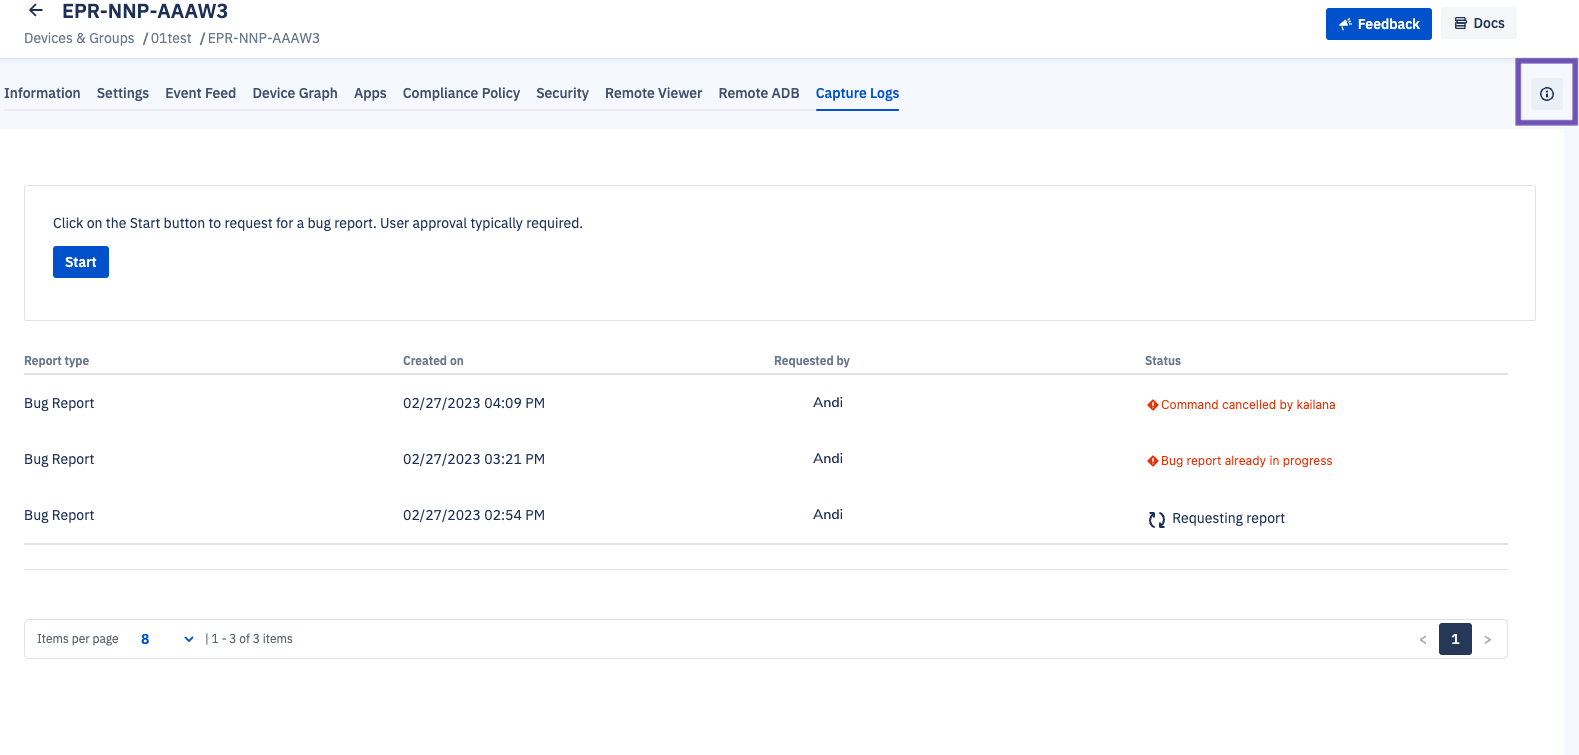Viewport: 1579px width, 755px height.
Task: Select page 1 in pagination
Action: coord(1455,639)
